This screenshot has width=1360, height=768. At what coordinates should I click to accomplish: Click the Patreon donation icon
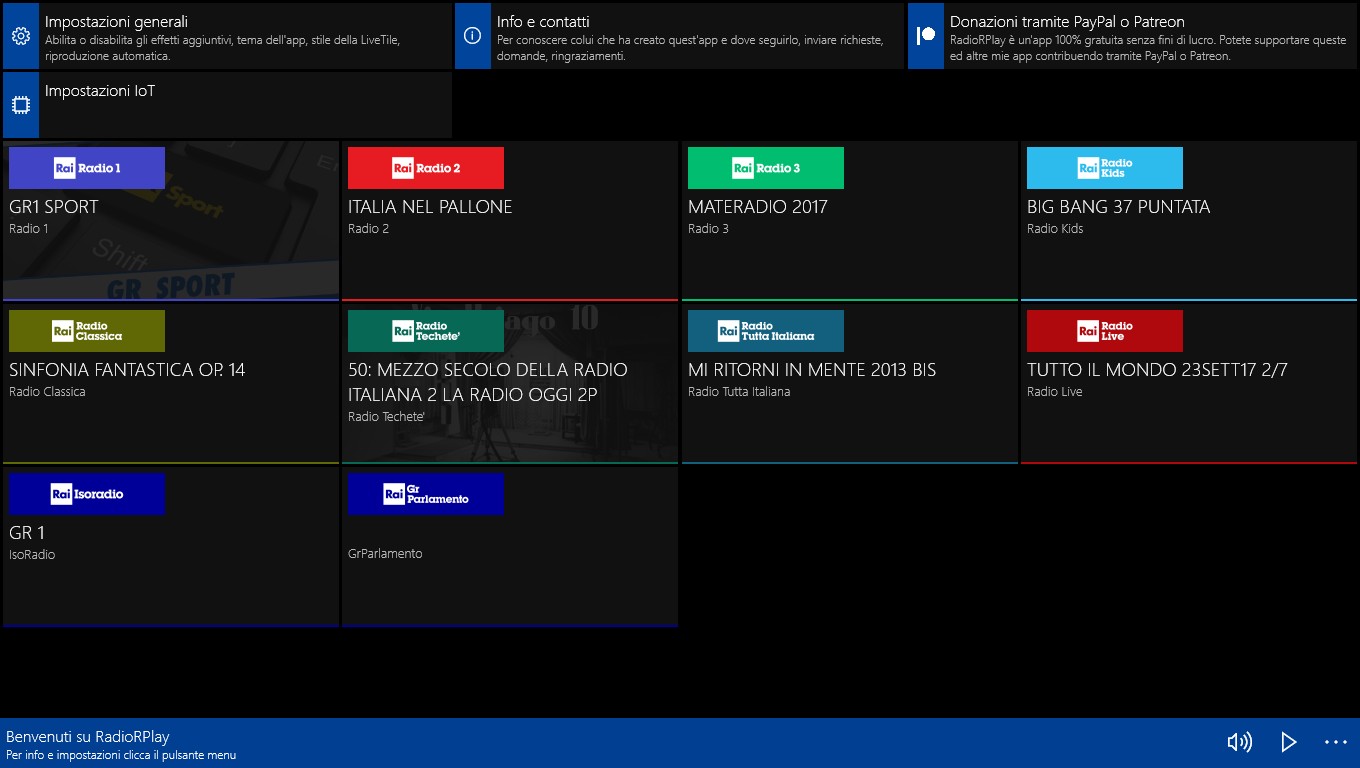click(x=926, y=36)
